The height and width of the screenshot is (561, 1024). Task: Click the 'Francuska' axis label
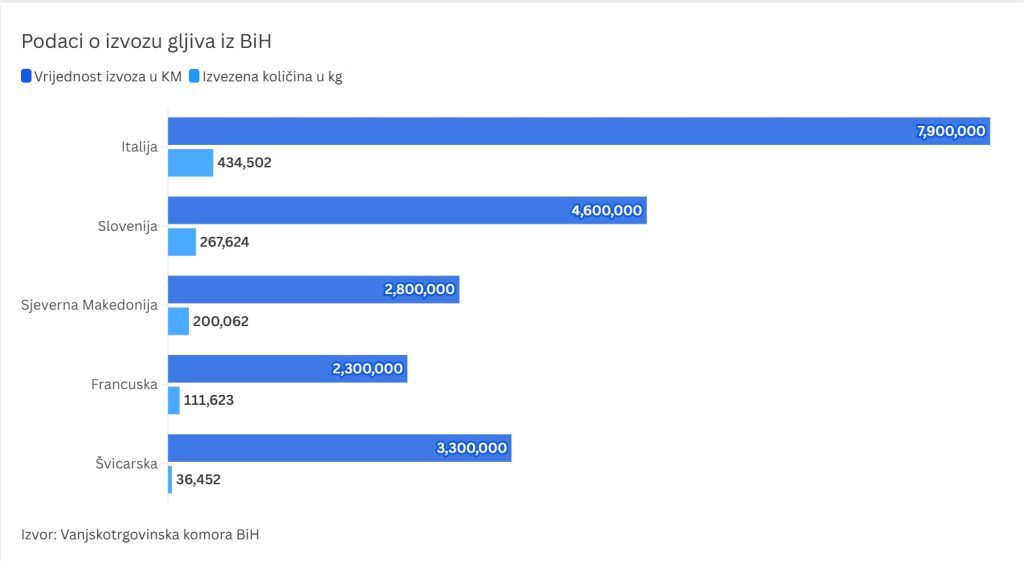click(x=124, y=384)
